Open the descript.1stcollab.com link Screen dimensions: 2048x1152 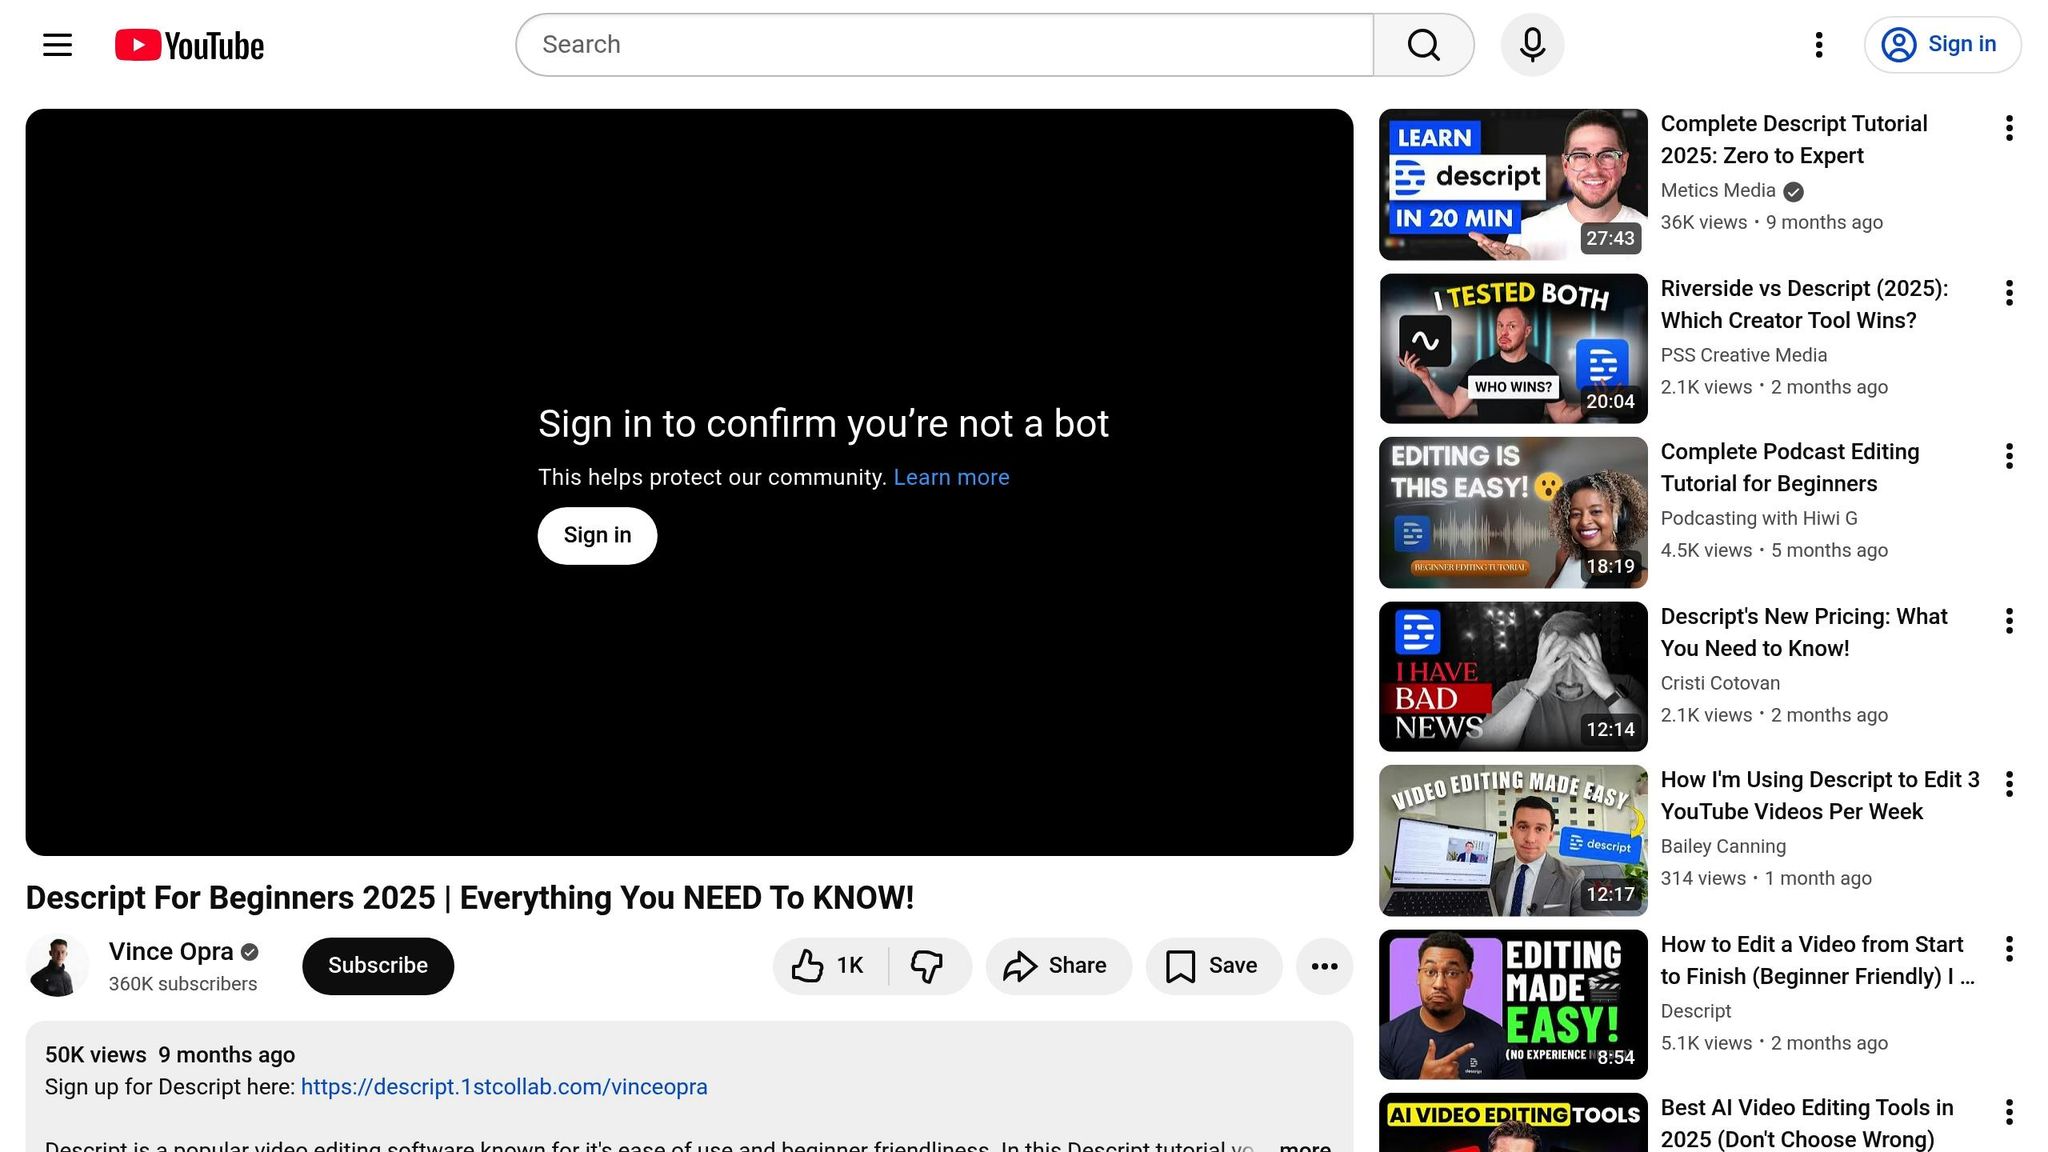tap(504, 1087)
